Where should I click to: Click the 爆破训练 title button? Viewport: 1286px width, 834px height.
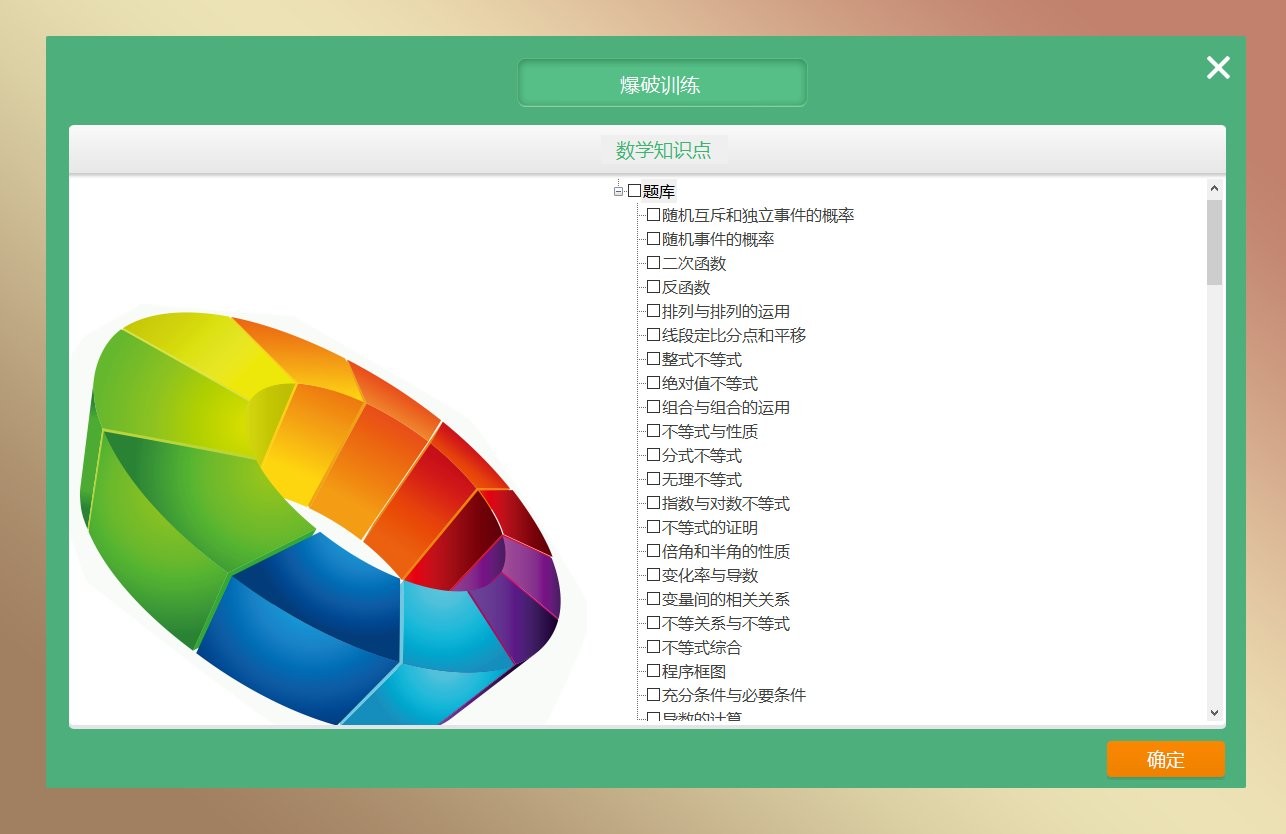pyautogui.click(x=661, y=84)
